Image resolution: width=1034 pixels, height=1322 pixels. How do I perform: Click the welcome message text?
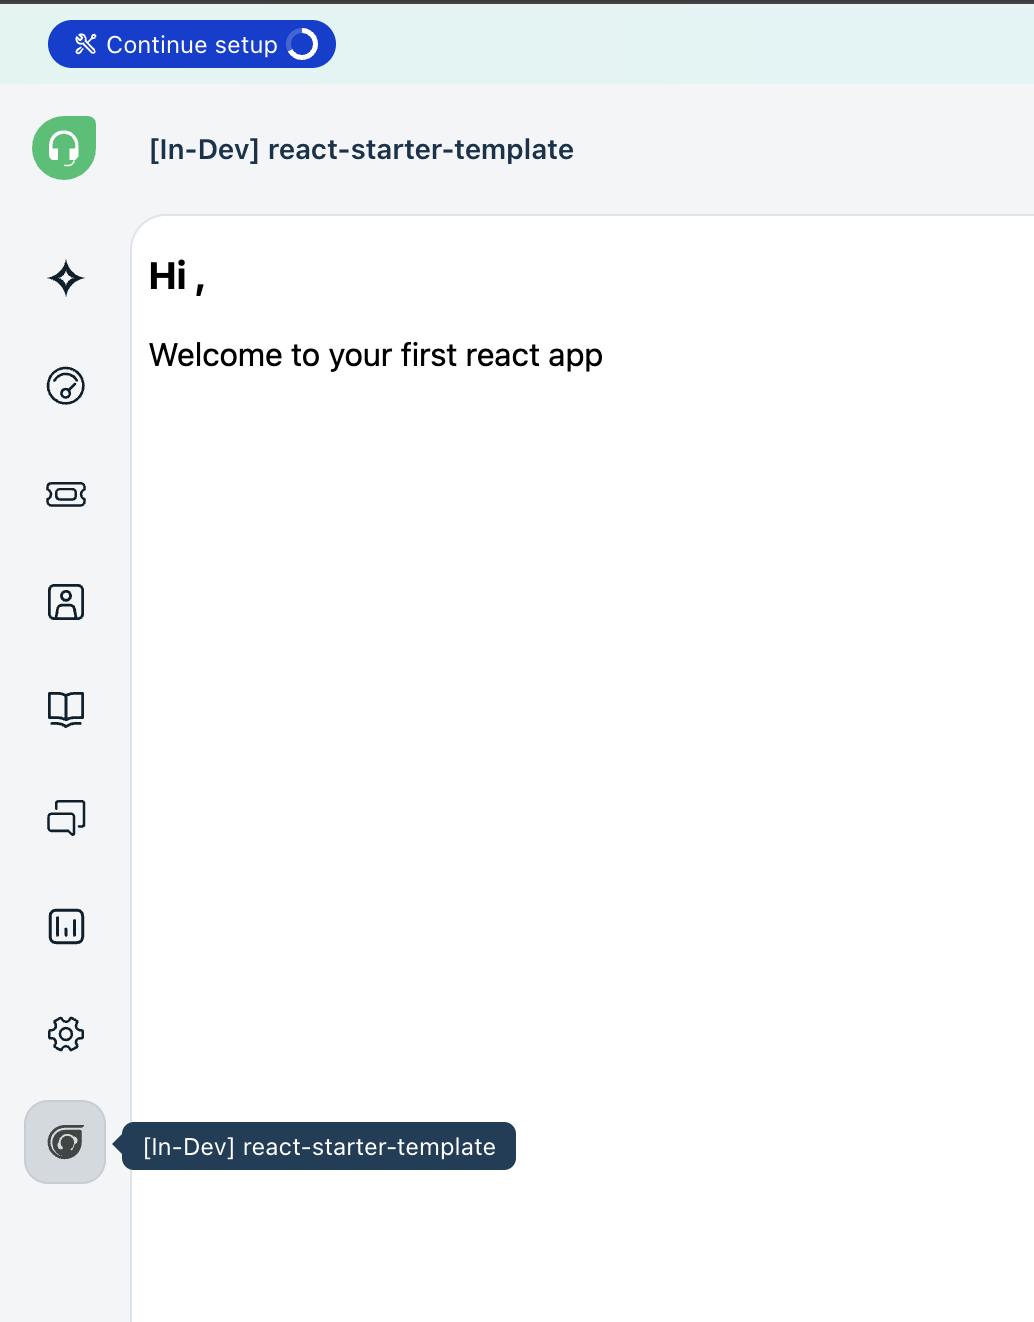click(375, 355)
